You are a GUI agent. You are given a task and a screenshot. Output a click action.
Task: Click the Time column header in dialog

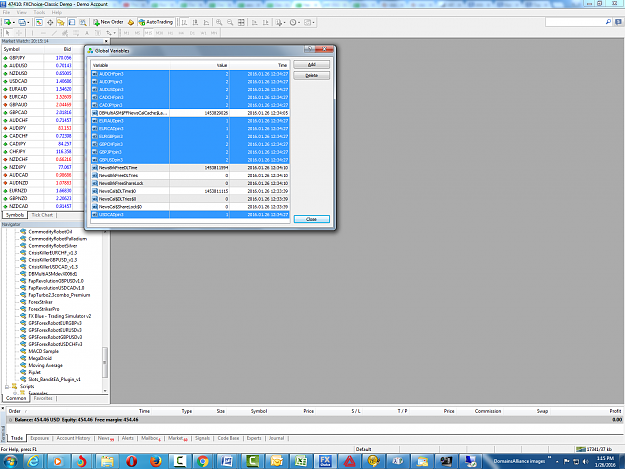point(259,65)
